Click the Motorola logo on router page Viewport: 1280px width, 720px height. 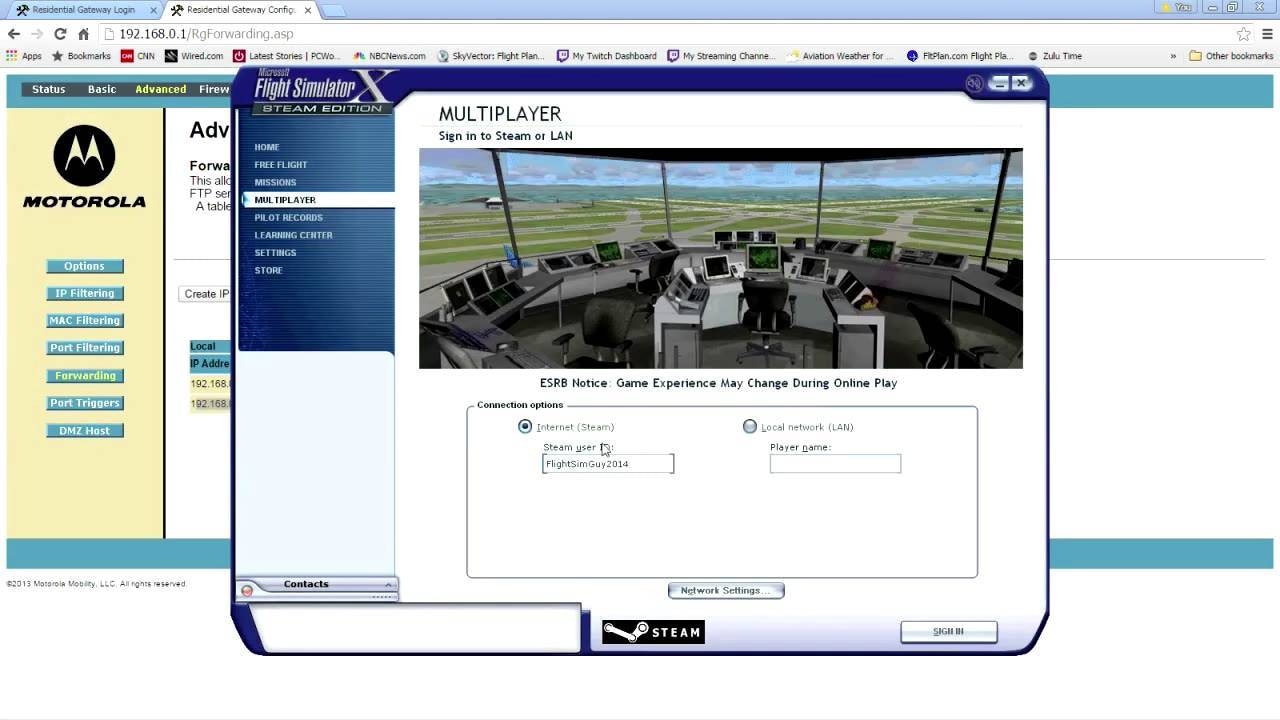coord(85,166)
